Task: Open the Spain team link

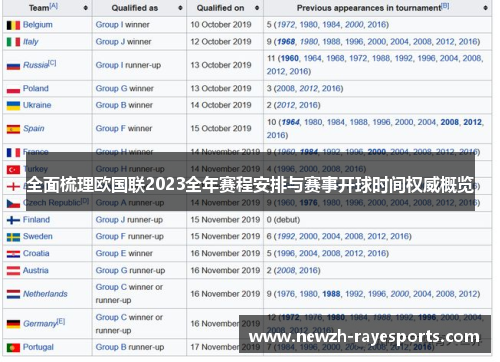Action: tap(34, 128)
